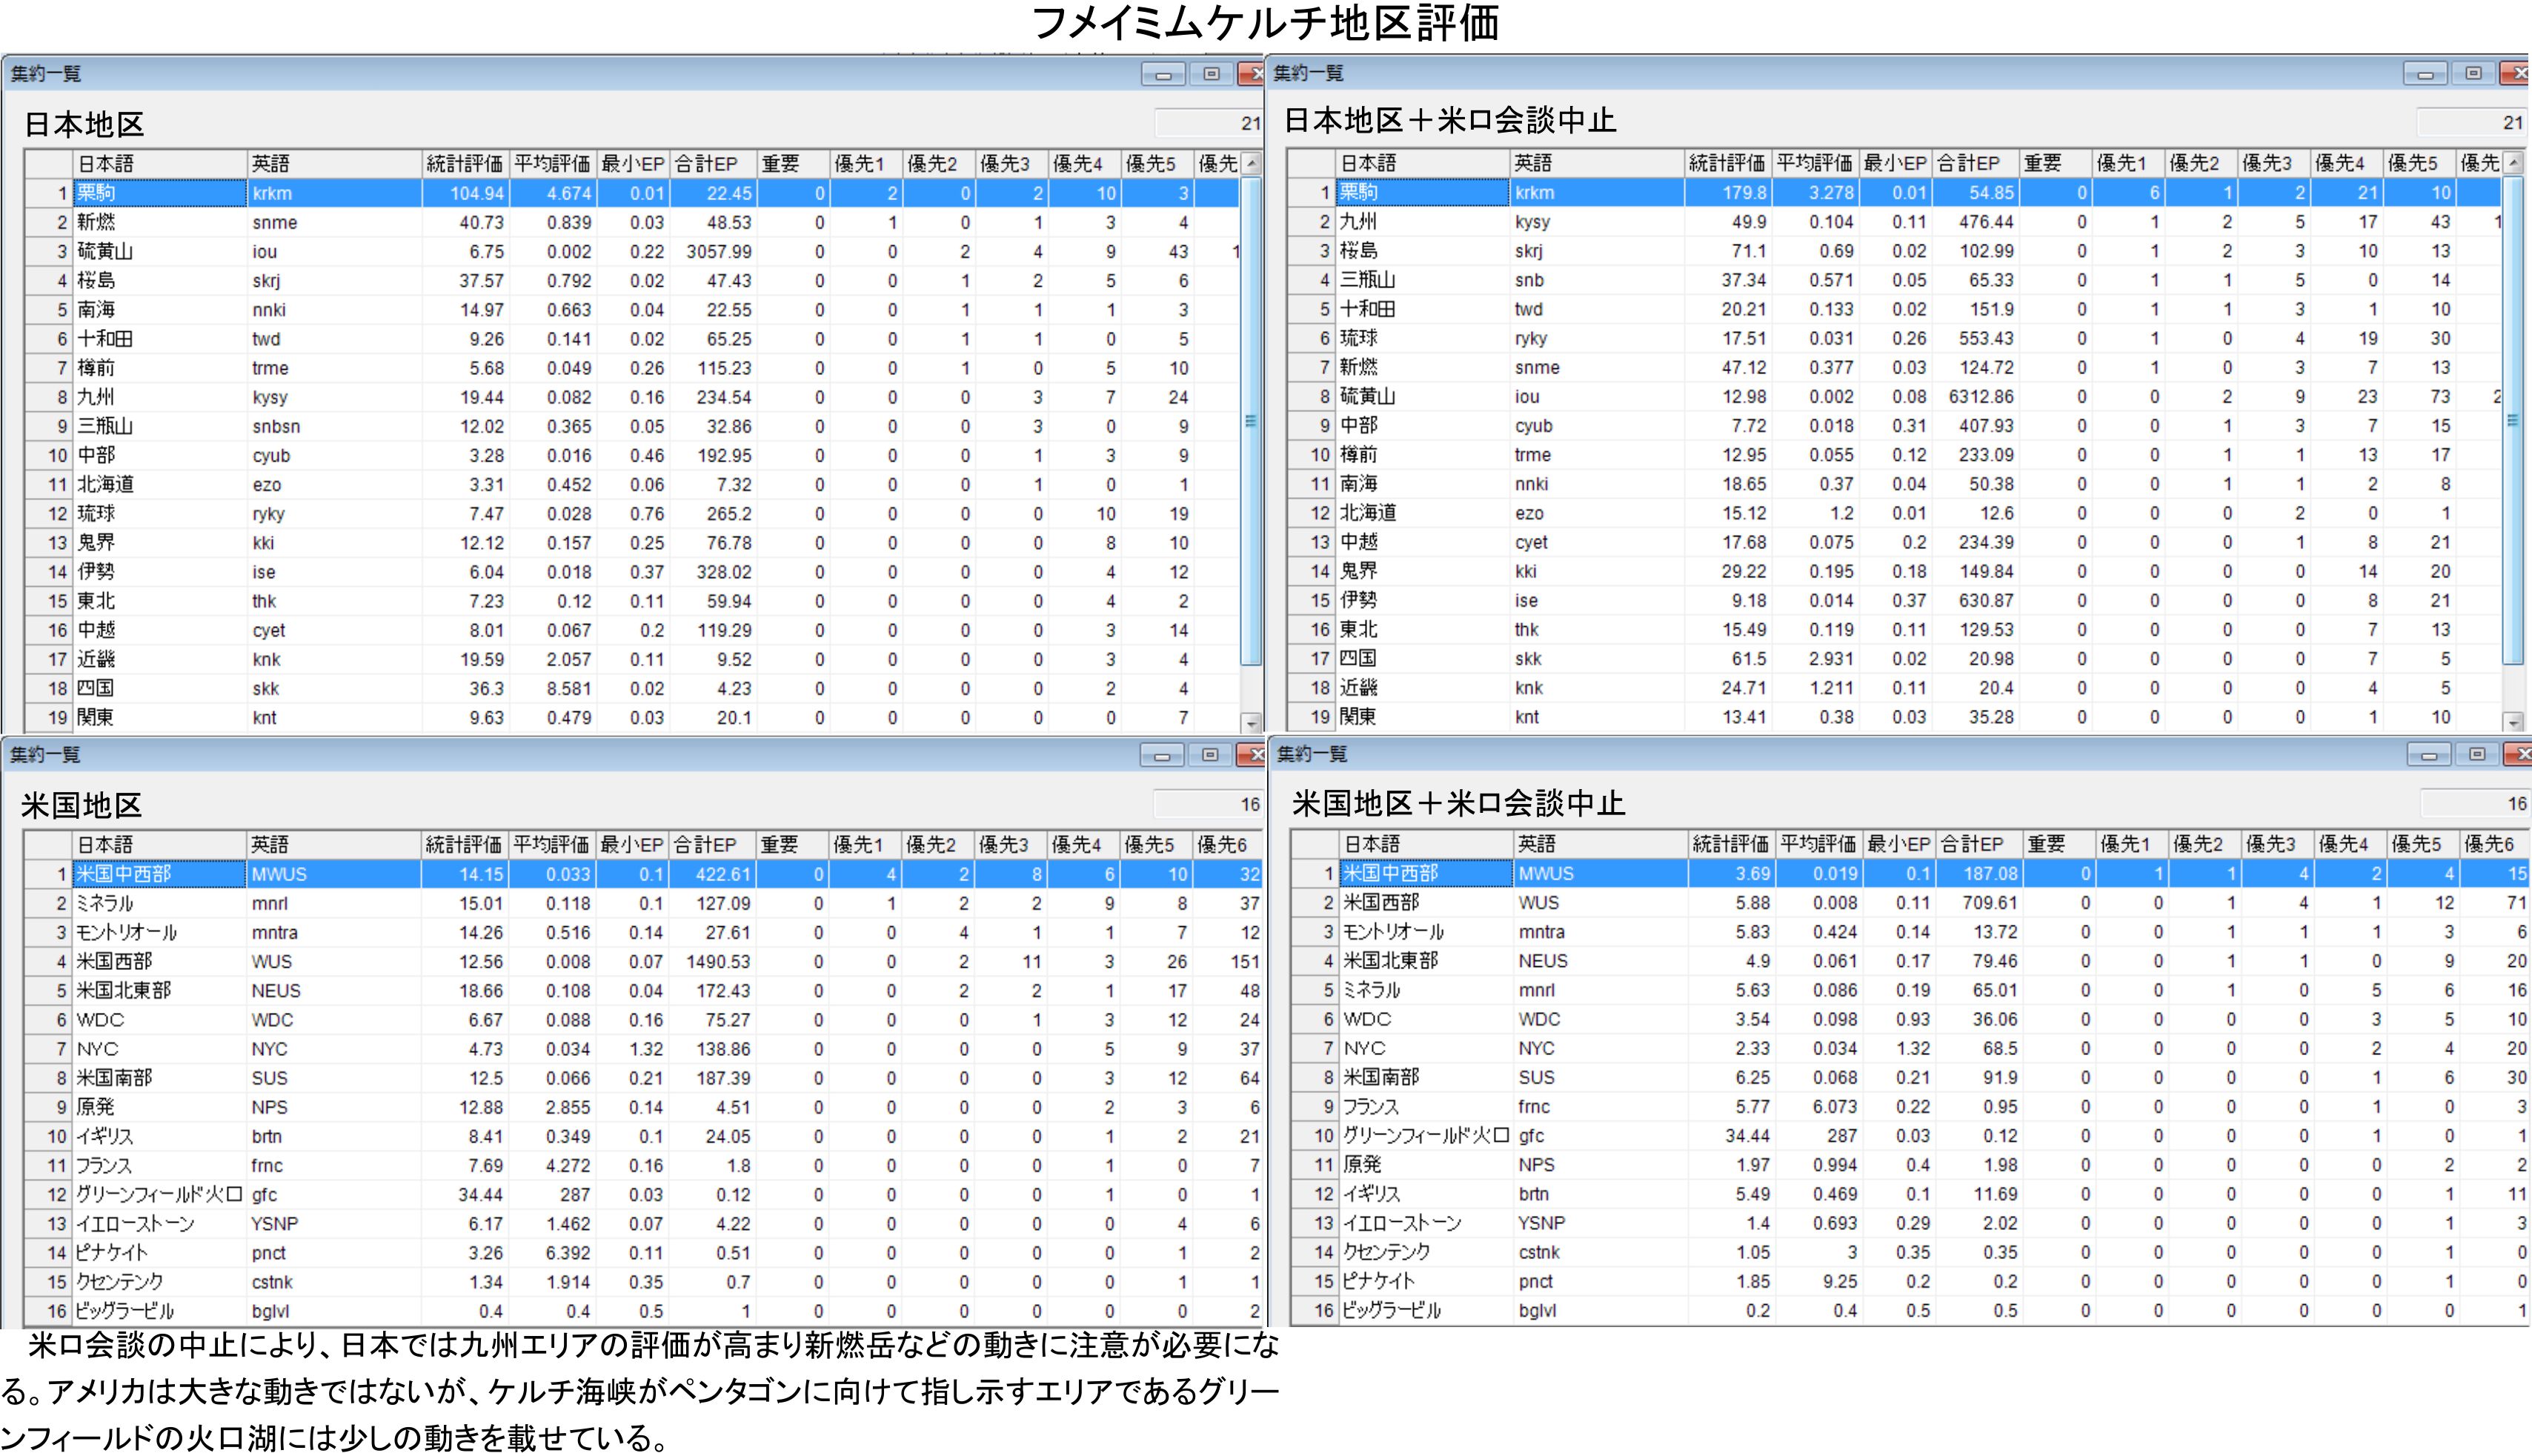Viewport: 2532px width, 1456px height.
Task: Restore the top-left 日本地区 window size
Action: [x=1211, y=74]
